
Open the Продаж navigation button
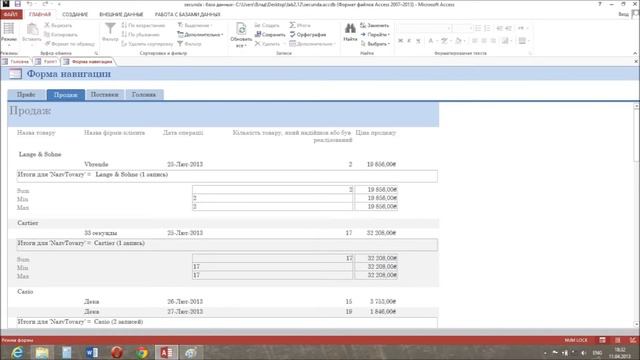[x=66, y=95]
